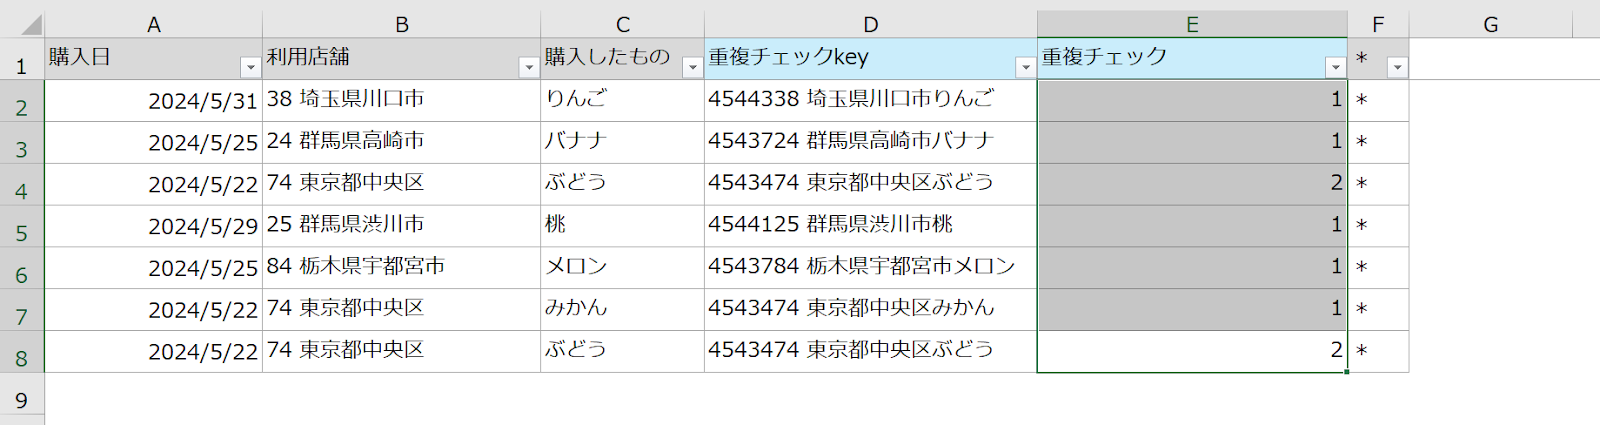Select row 1 header
This screenshot has width=1600, height=425.
[22, 60]
